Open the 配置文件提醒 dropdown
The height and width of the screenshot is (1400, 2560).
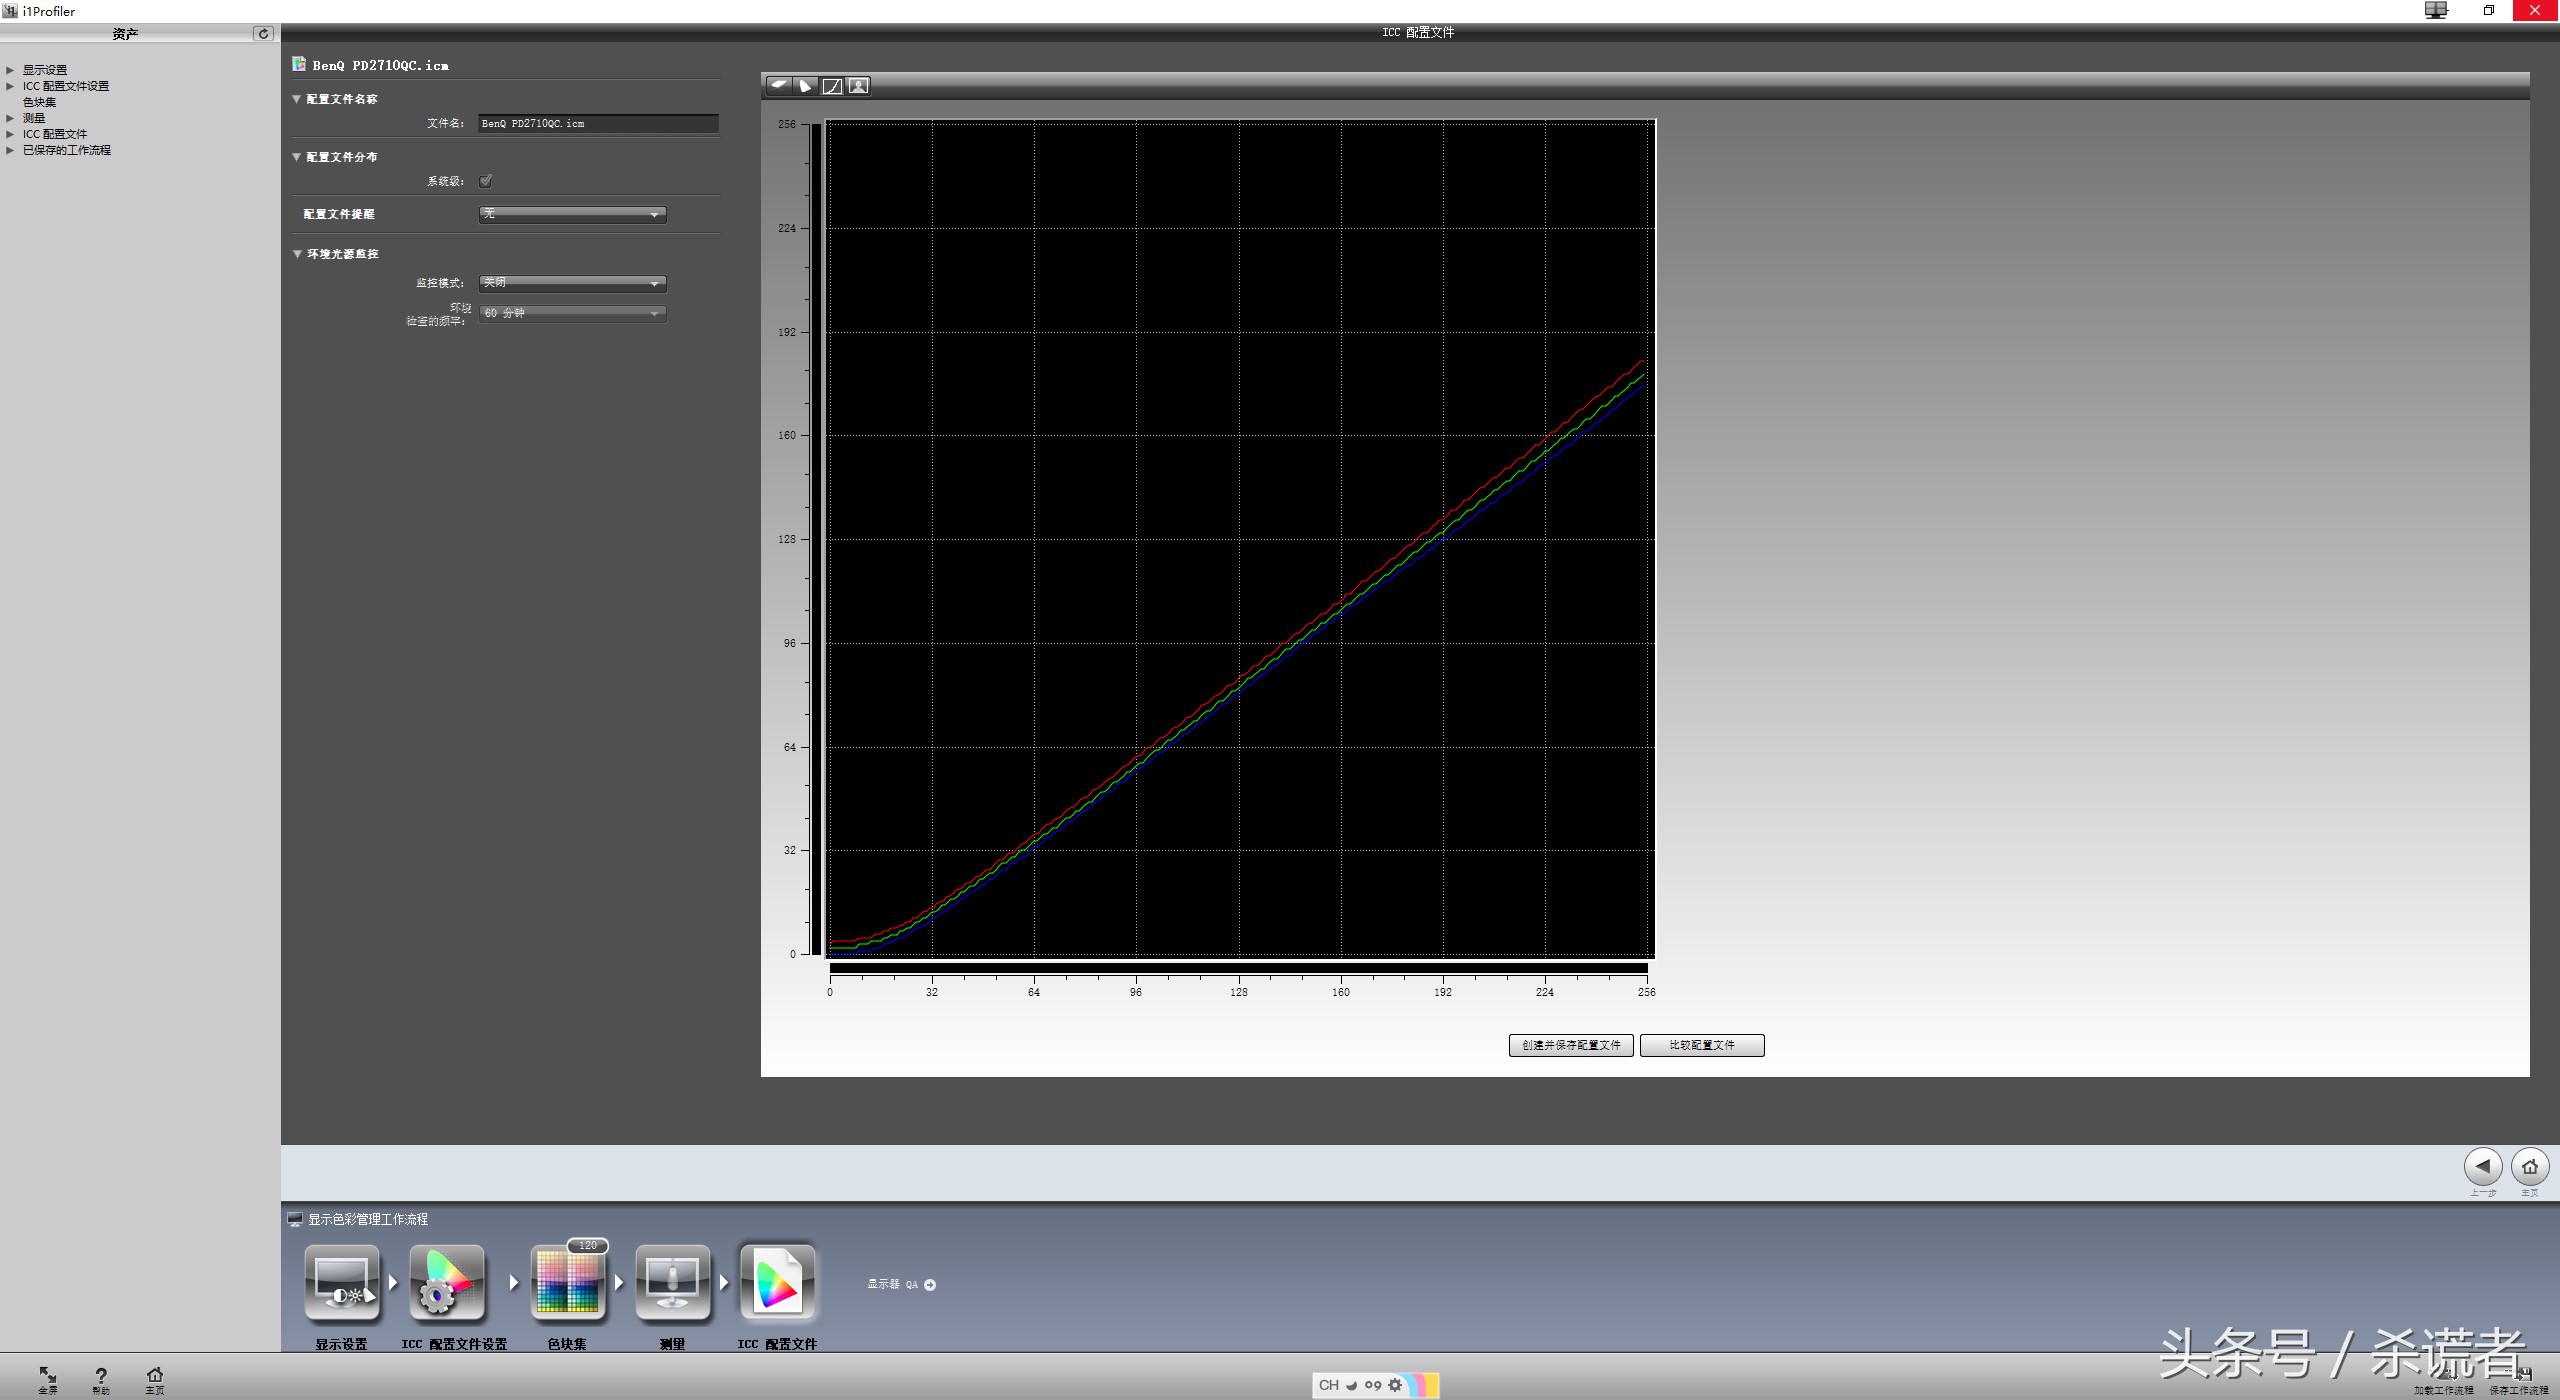point(572,214)
